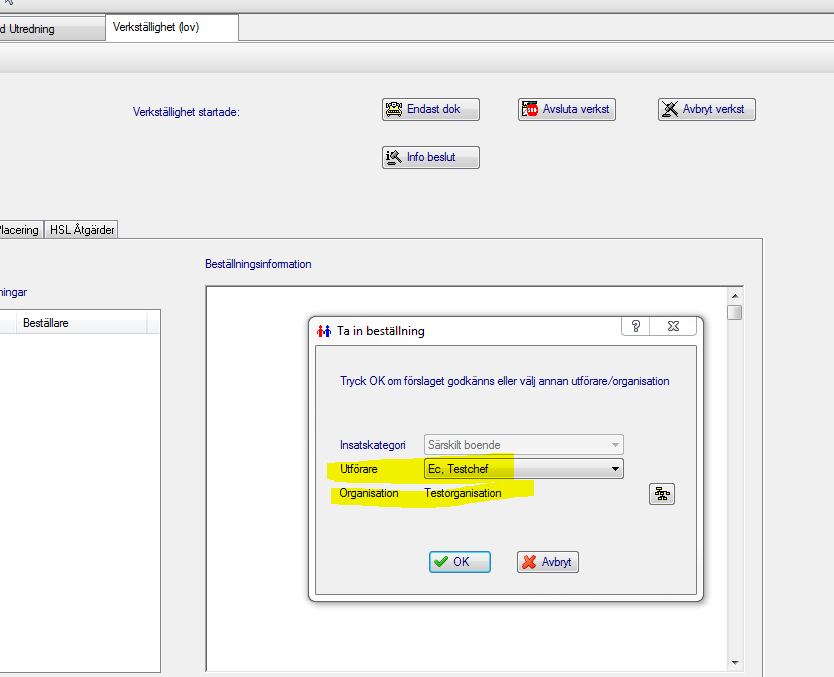Click the Tryck OK om förslaget instruction text
The image size is (834, 677).
click(505, 381)
